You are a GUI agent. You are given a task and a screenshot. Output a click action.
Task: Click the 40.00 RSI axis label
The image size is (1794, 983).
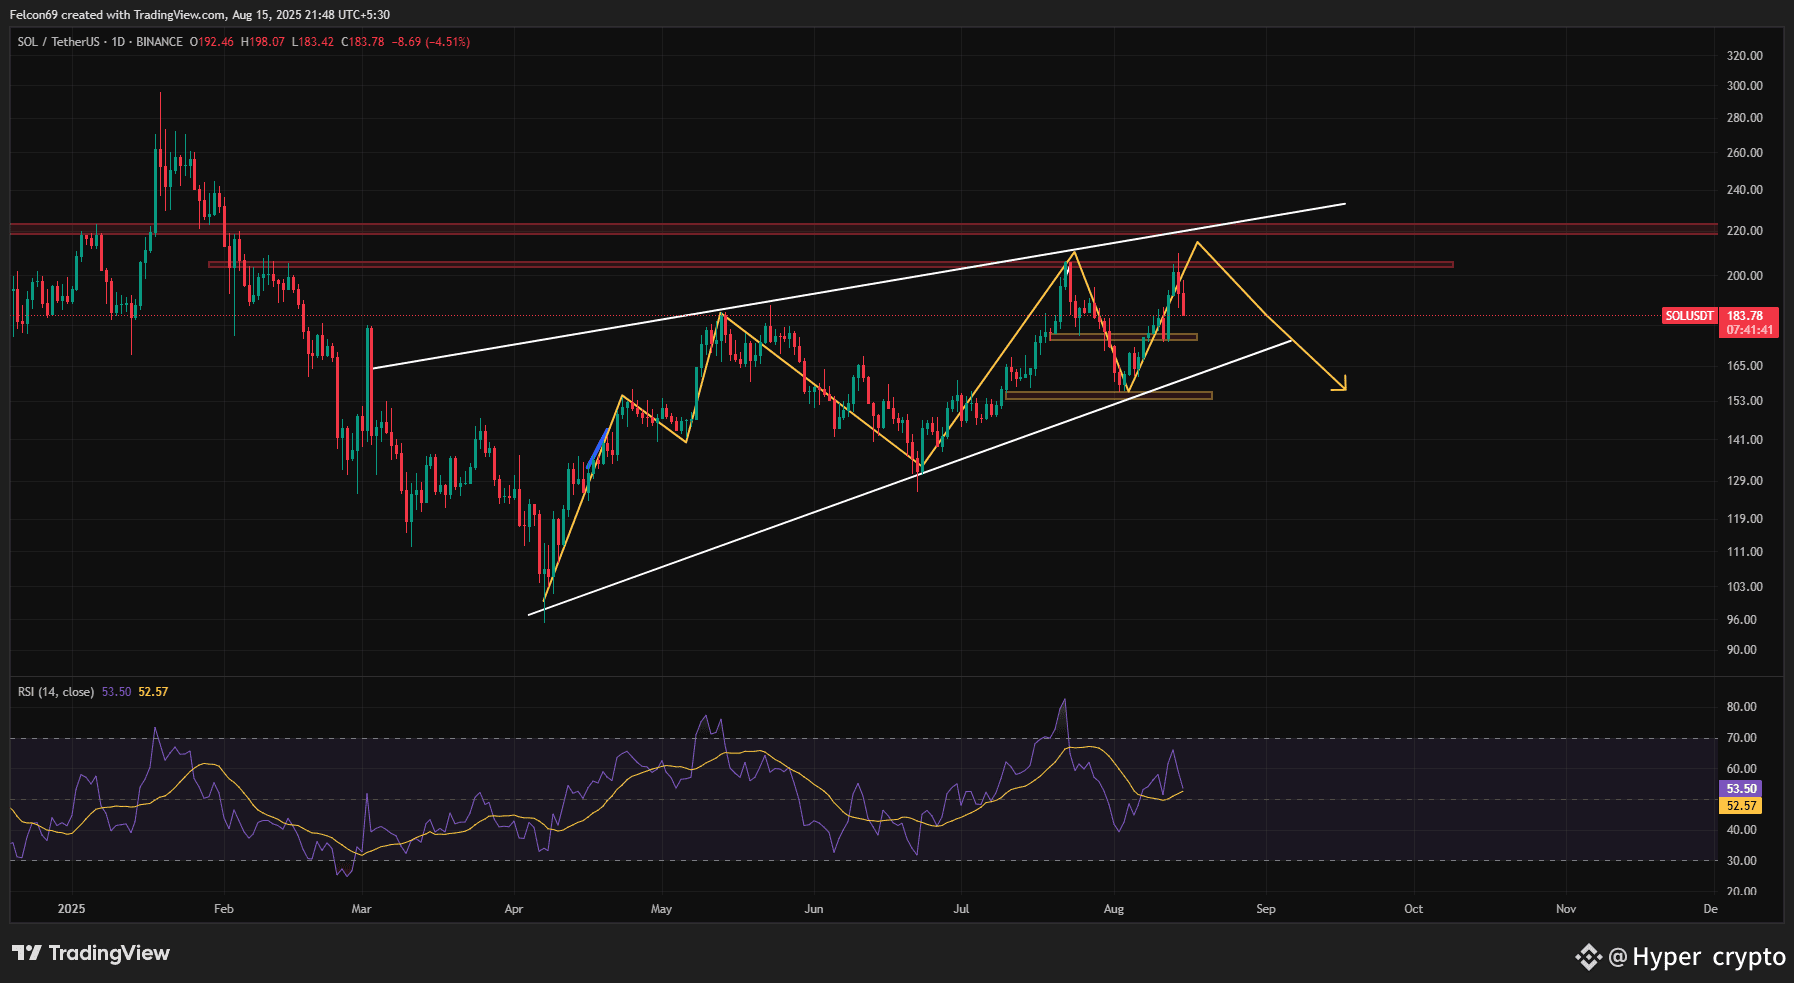click(x=1742, y=830)
